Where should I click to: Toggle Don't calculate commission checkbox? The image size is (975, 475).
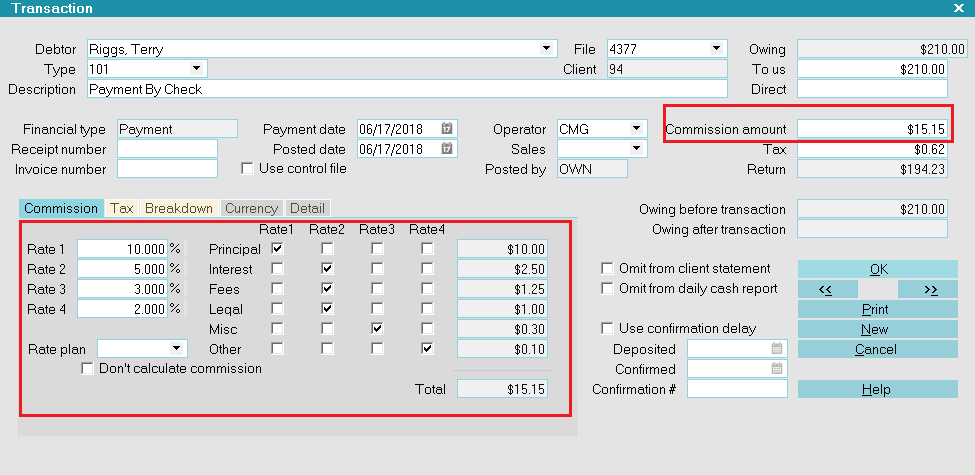87,369
